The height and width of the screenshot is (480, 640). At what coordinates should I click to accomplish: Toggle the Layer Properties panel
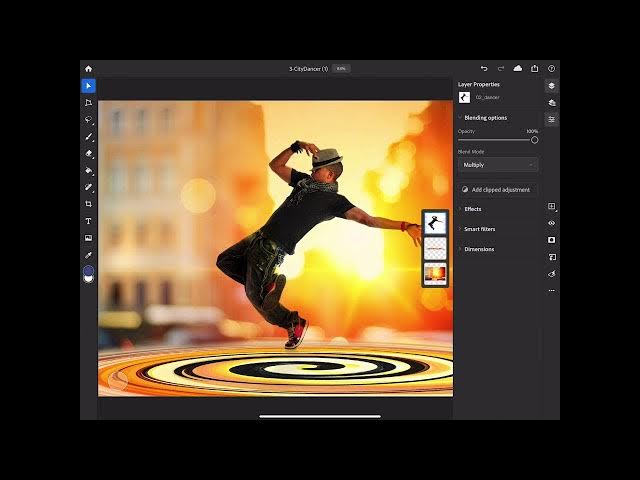click(551, 119)
